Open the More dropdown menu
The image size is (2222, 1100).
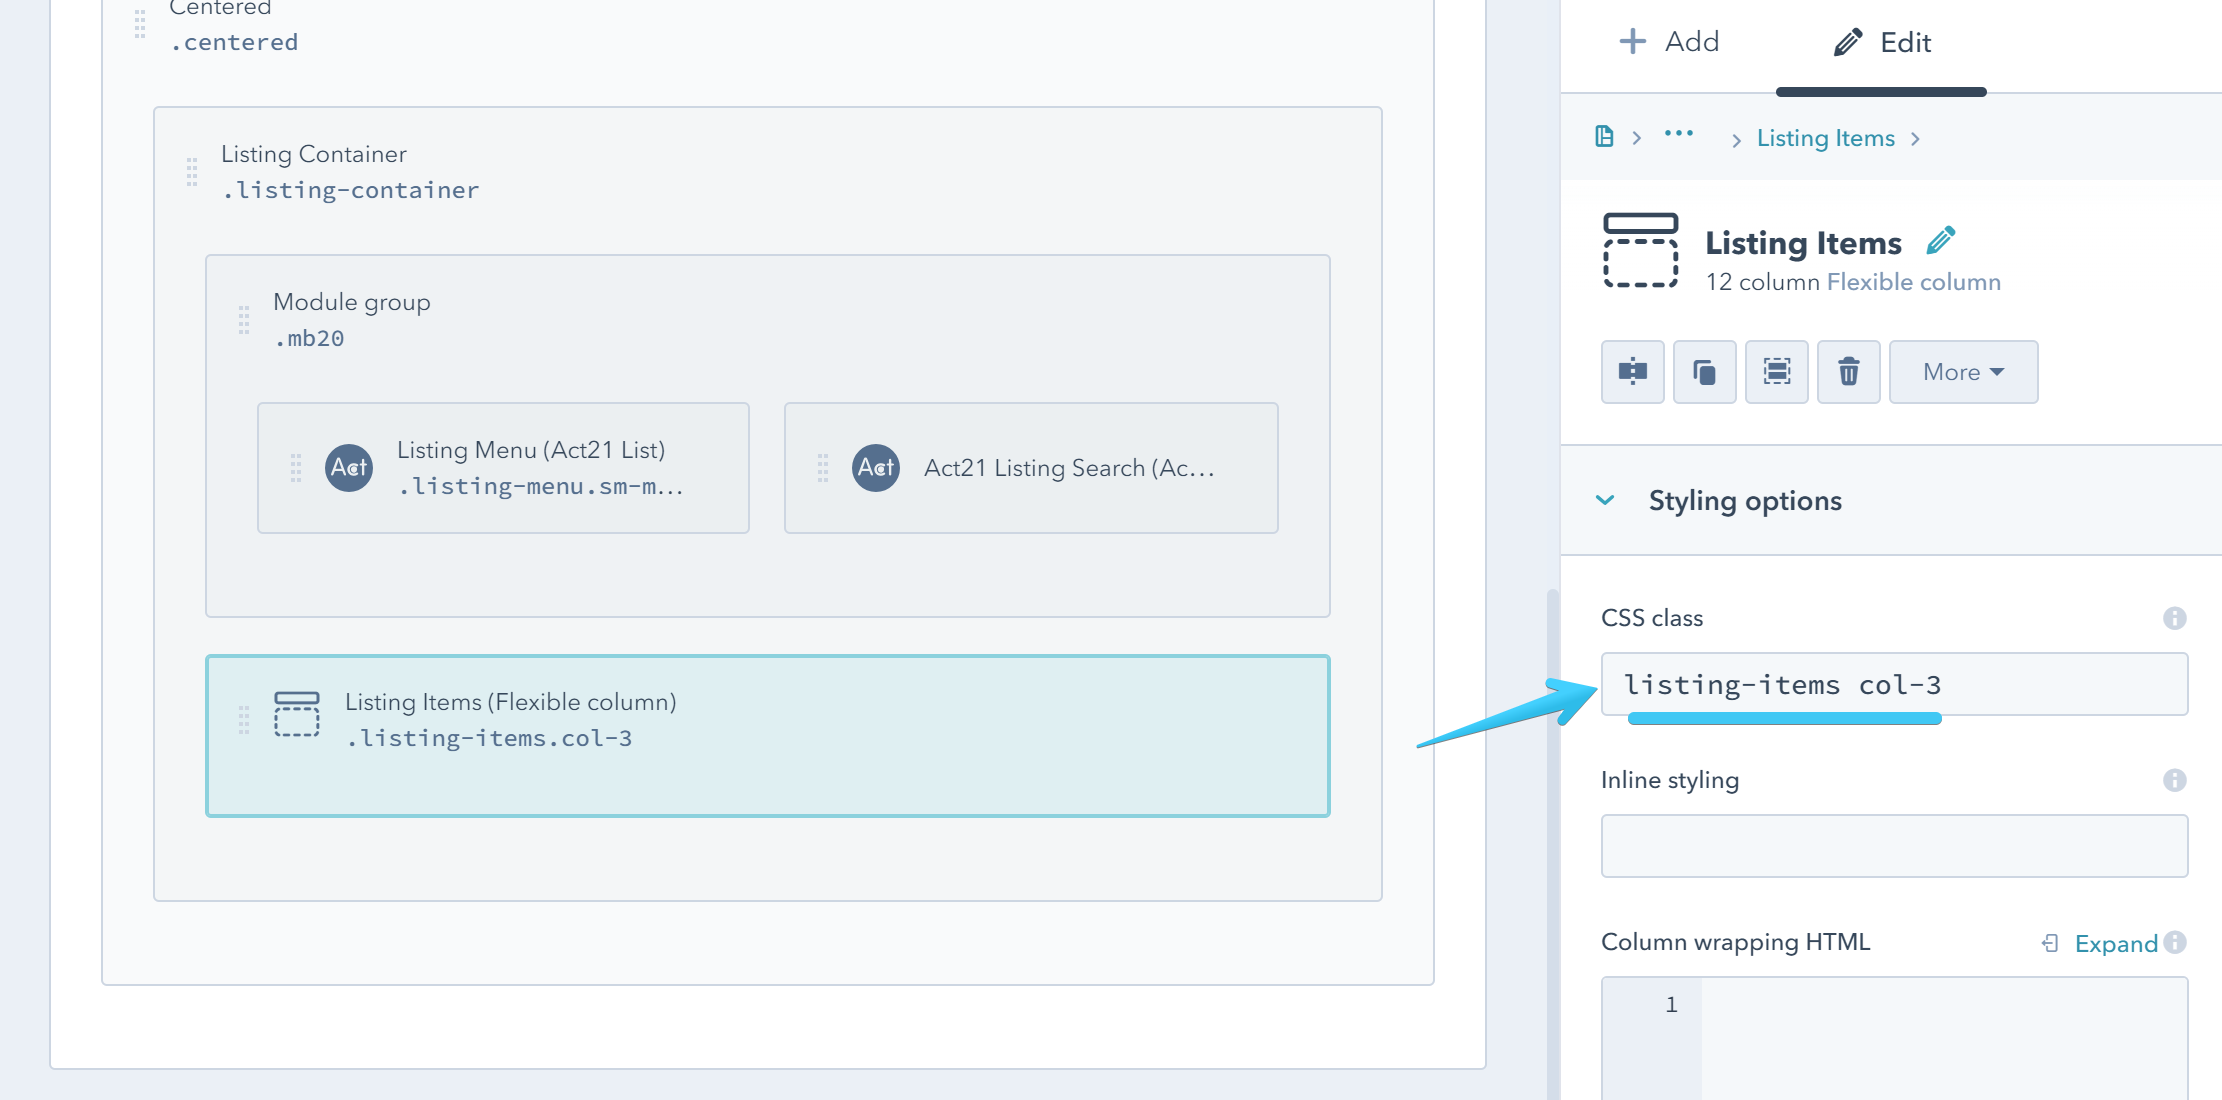pyautogui.click(x=1962, y=372)
